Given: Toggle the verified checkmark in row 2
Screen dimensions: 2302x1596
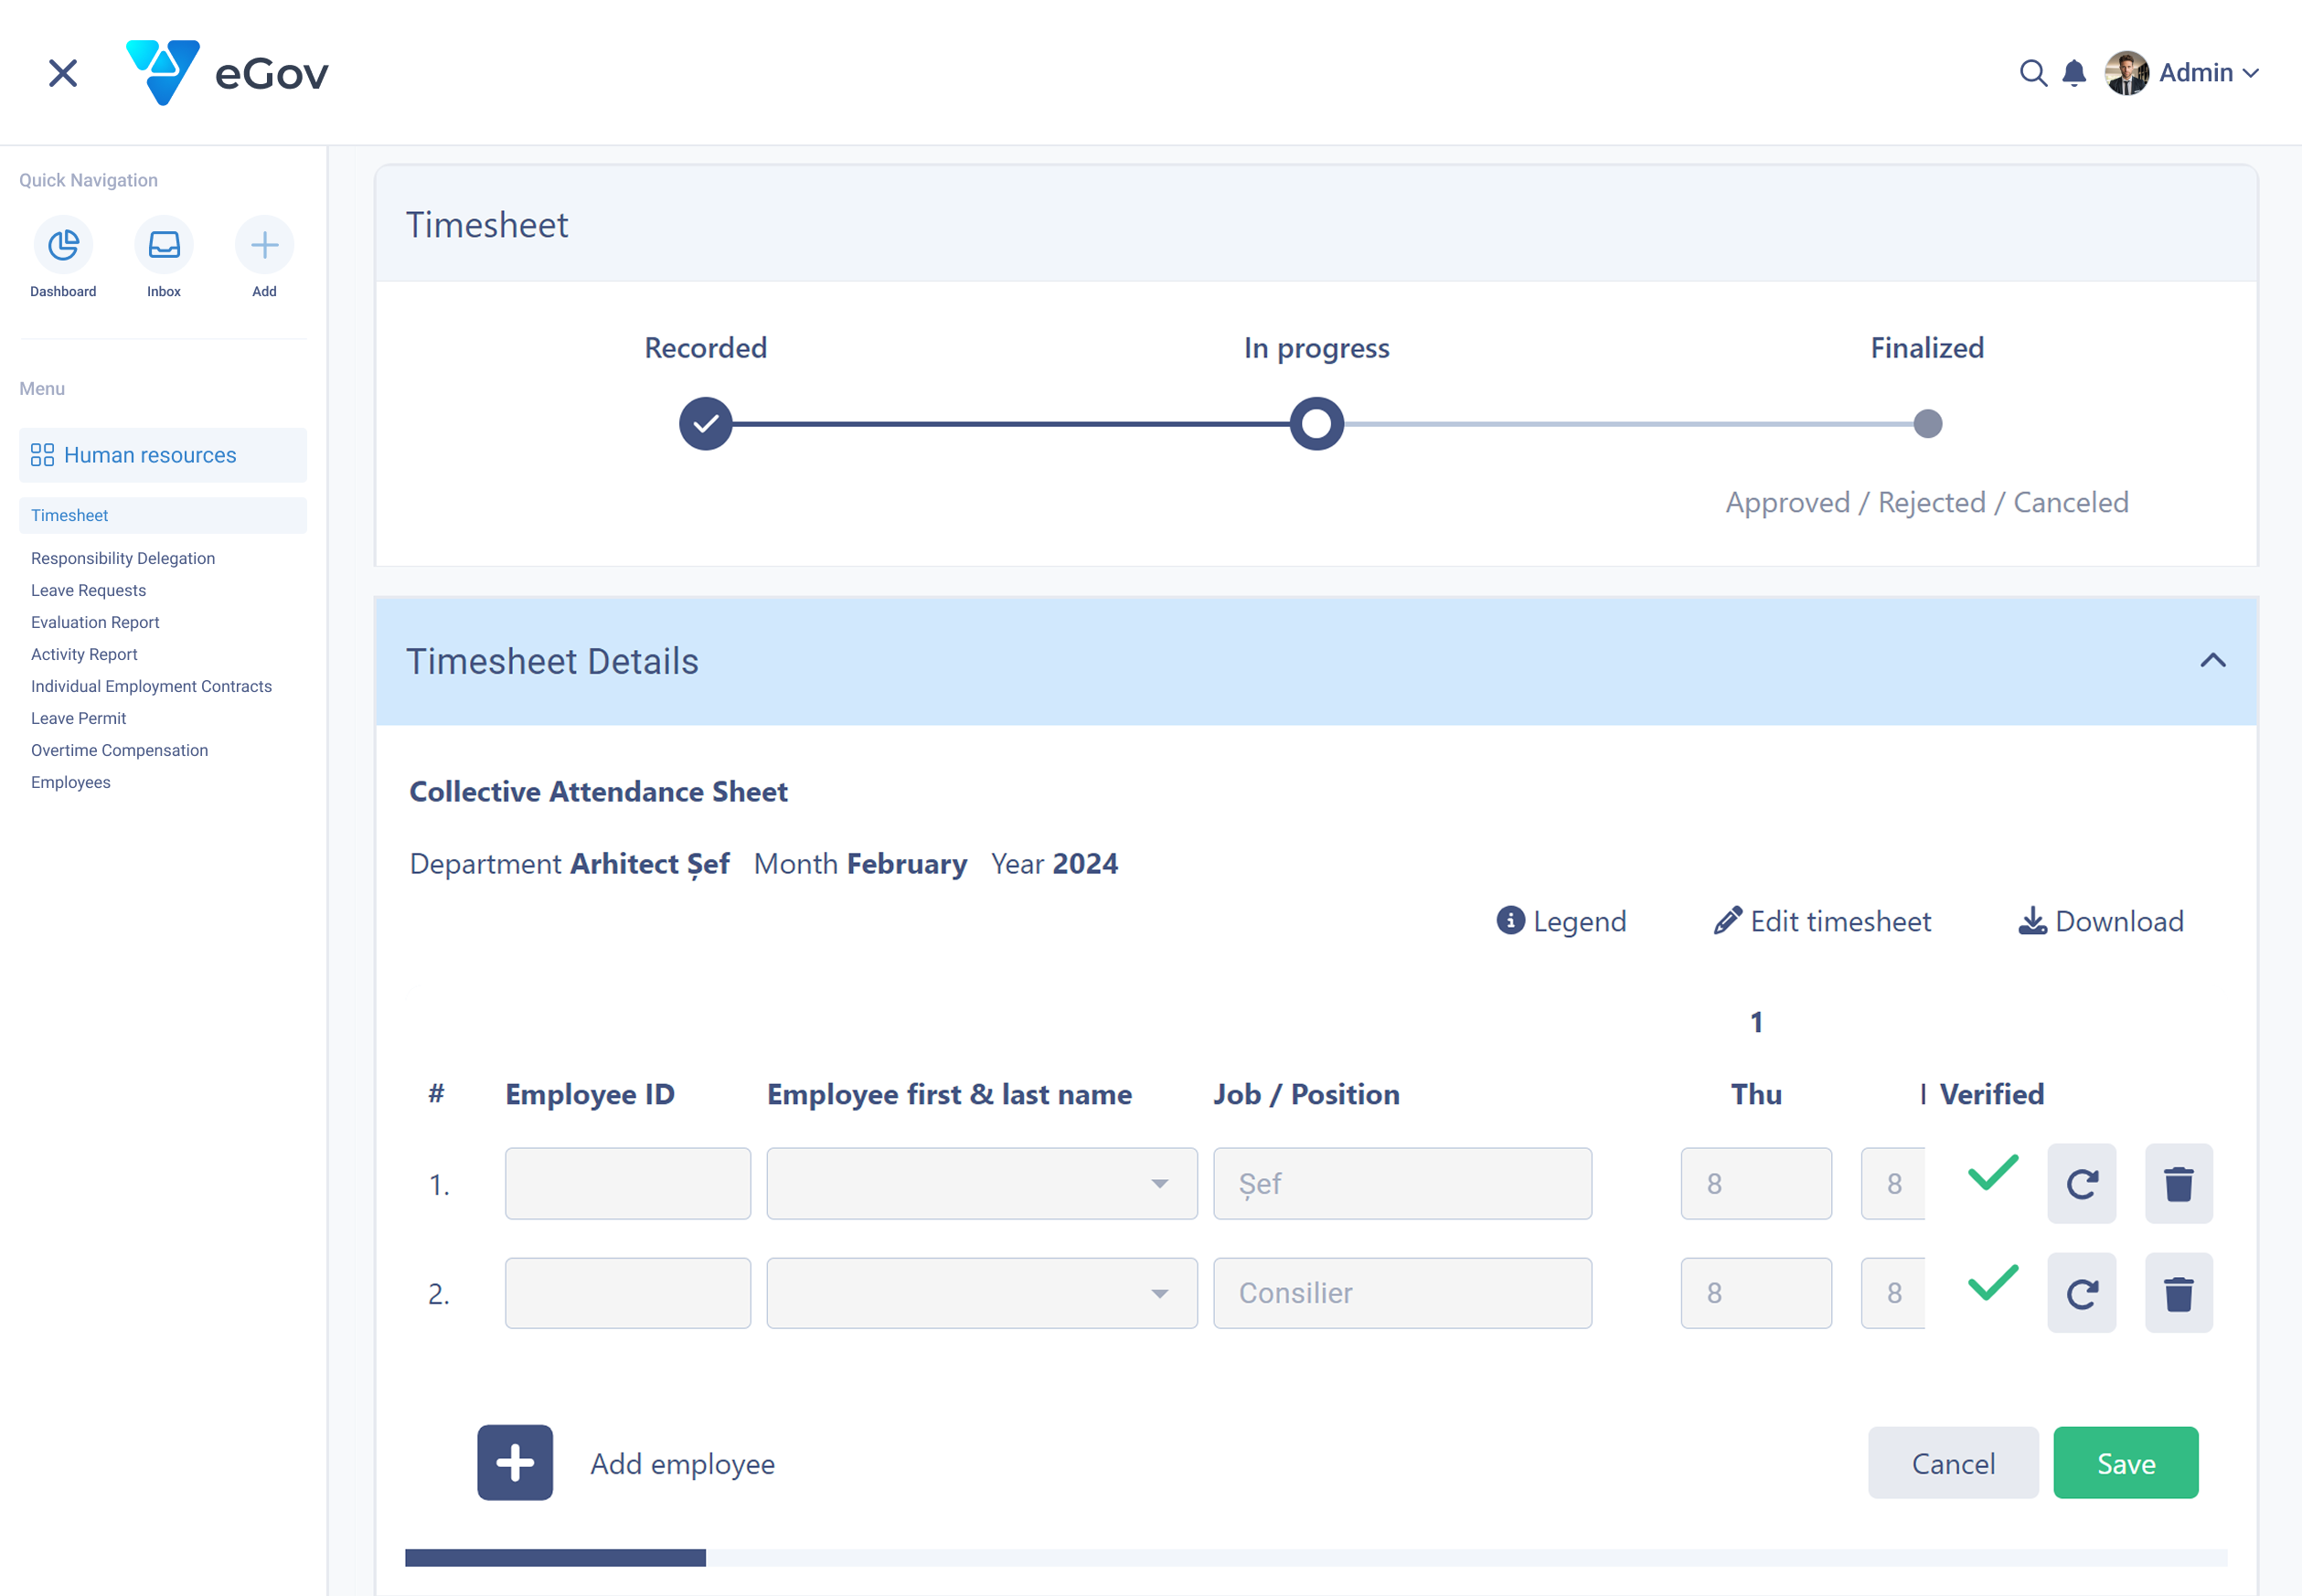Looking at the screenshot, I should [x=1992, y=1283].
